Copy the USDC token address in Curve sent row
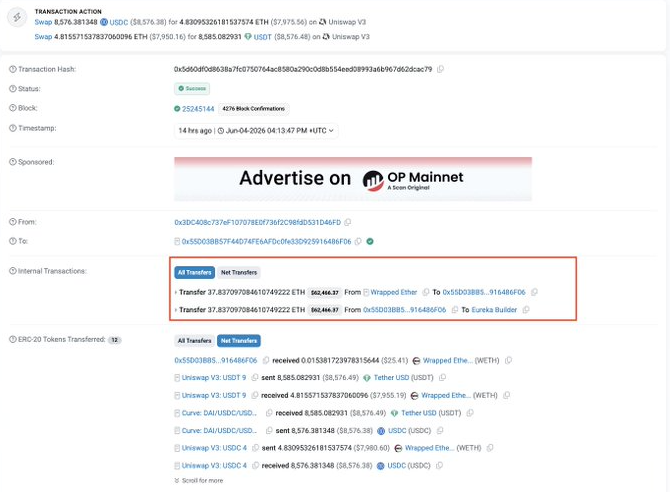Viewport: 670px width, 492px height. pos(440,431)
